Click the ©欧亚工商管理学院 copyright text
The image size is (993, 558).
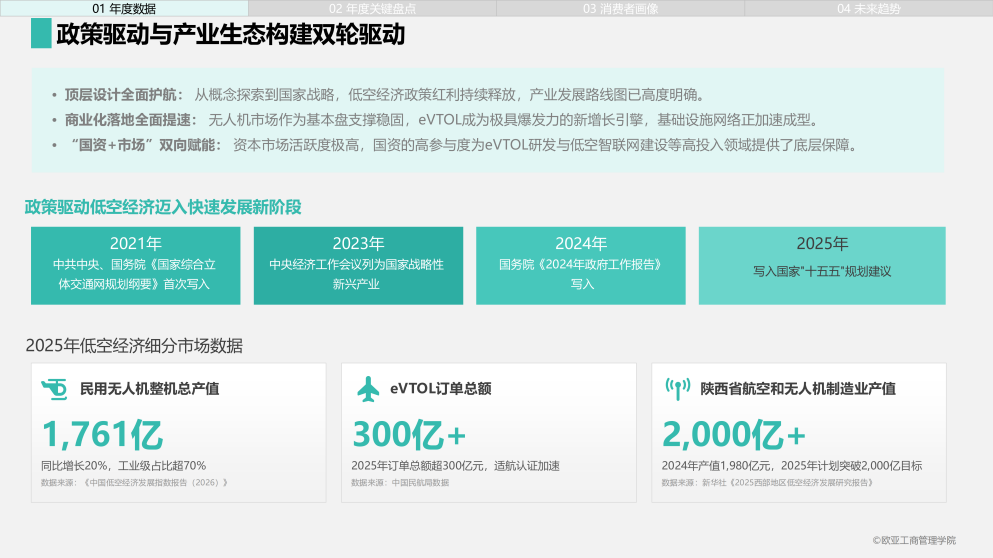pos(914,540)
